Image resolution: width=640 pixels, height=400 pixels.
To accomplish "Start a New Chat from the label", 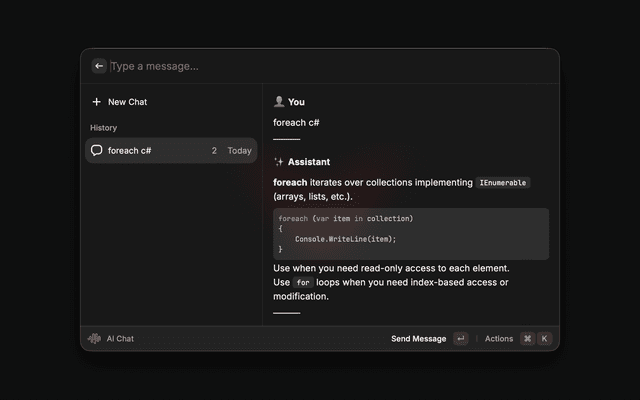I will click(x=128, y=102).
